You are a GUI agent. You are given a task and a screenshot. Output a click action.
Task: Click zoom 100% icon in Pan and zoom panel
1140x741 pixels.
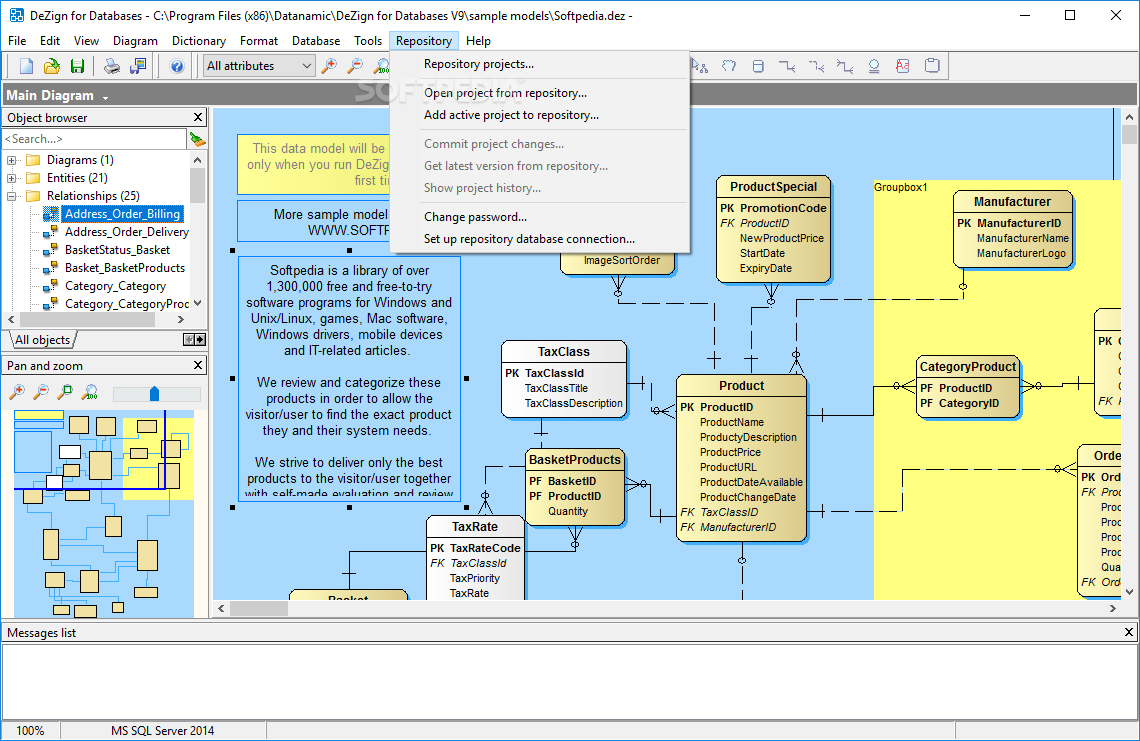tap(90, 393)
